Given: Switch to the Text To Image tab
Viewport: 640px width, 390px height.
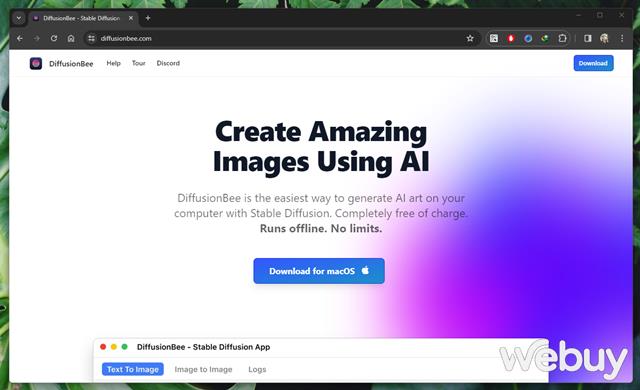Looking at the screenshot, I should coord(133,369).
